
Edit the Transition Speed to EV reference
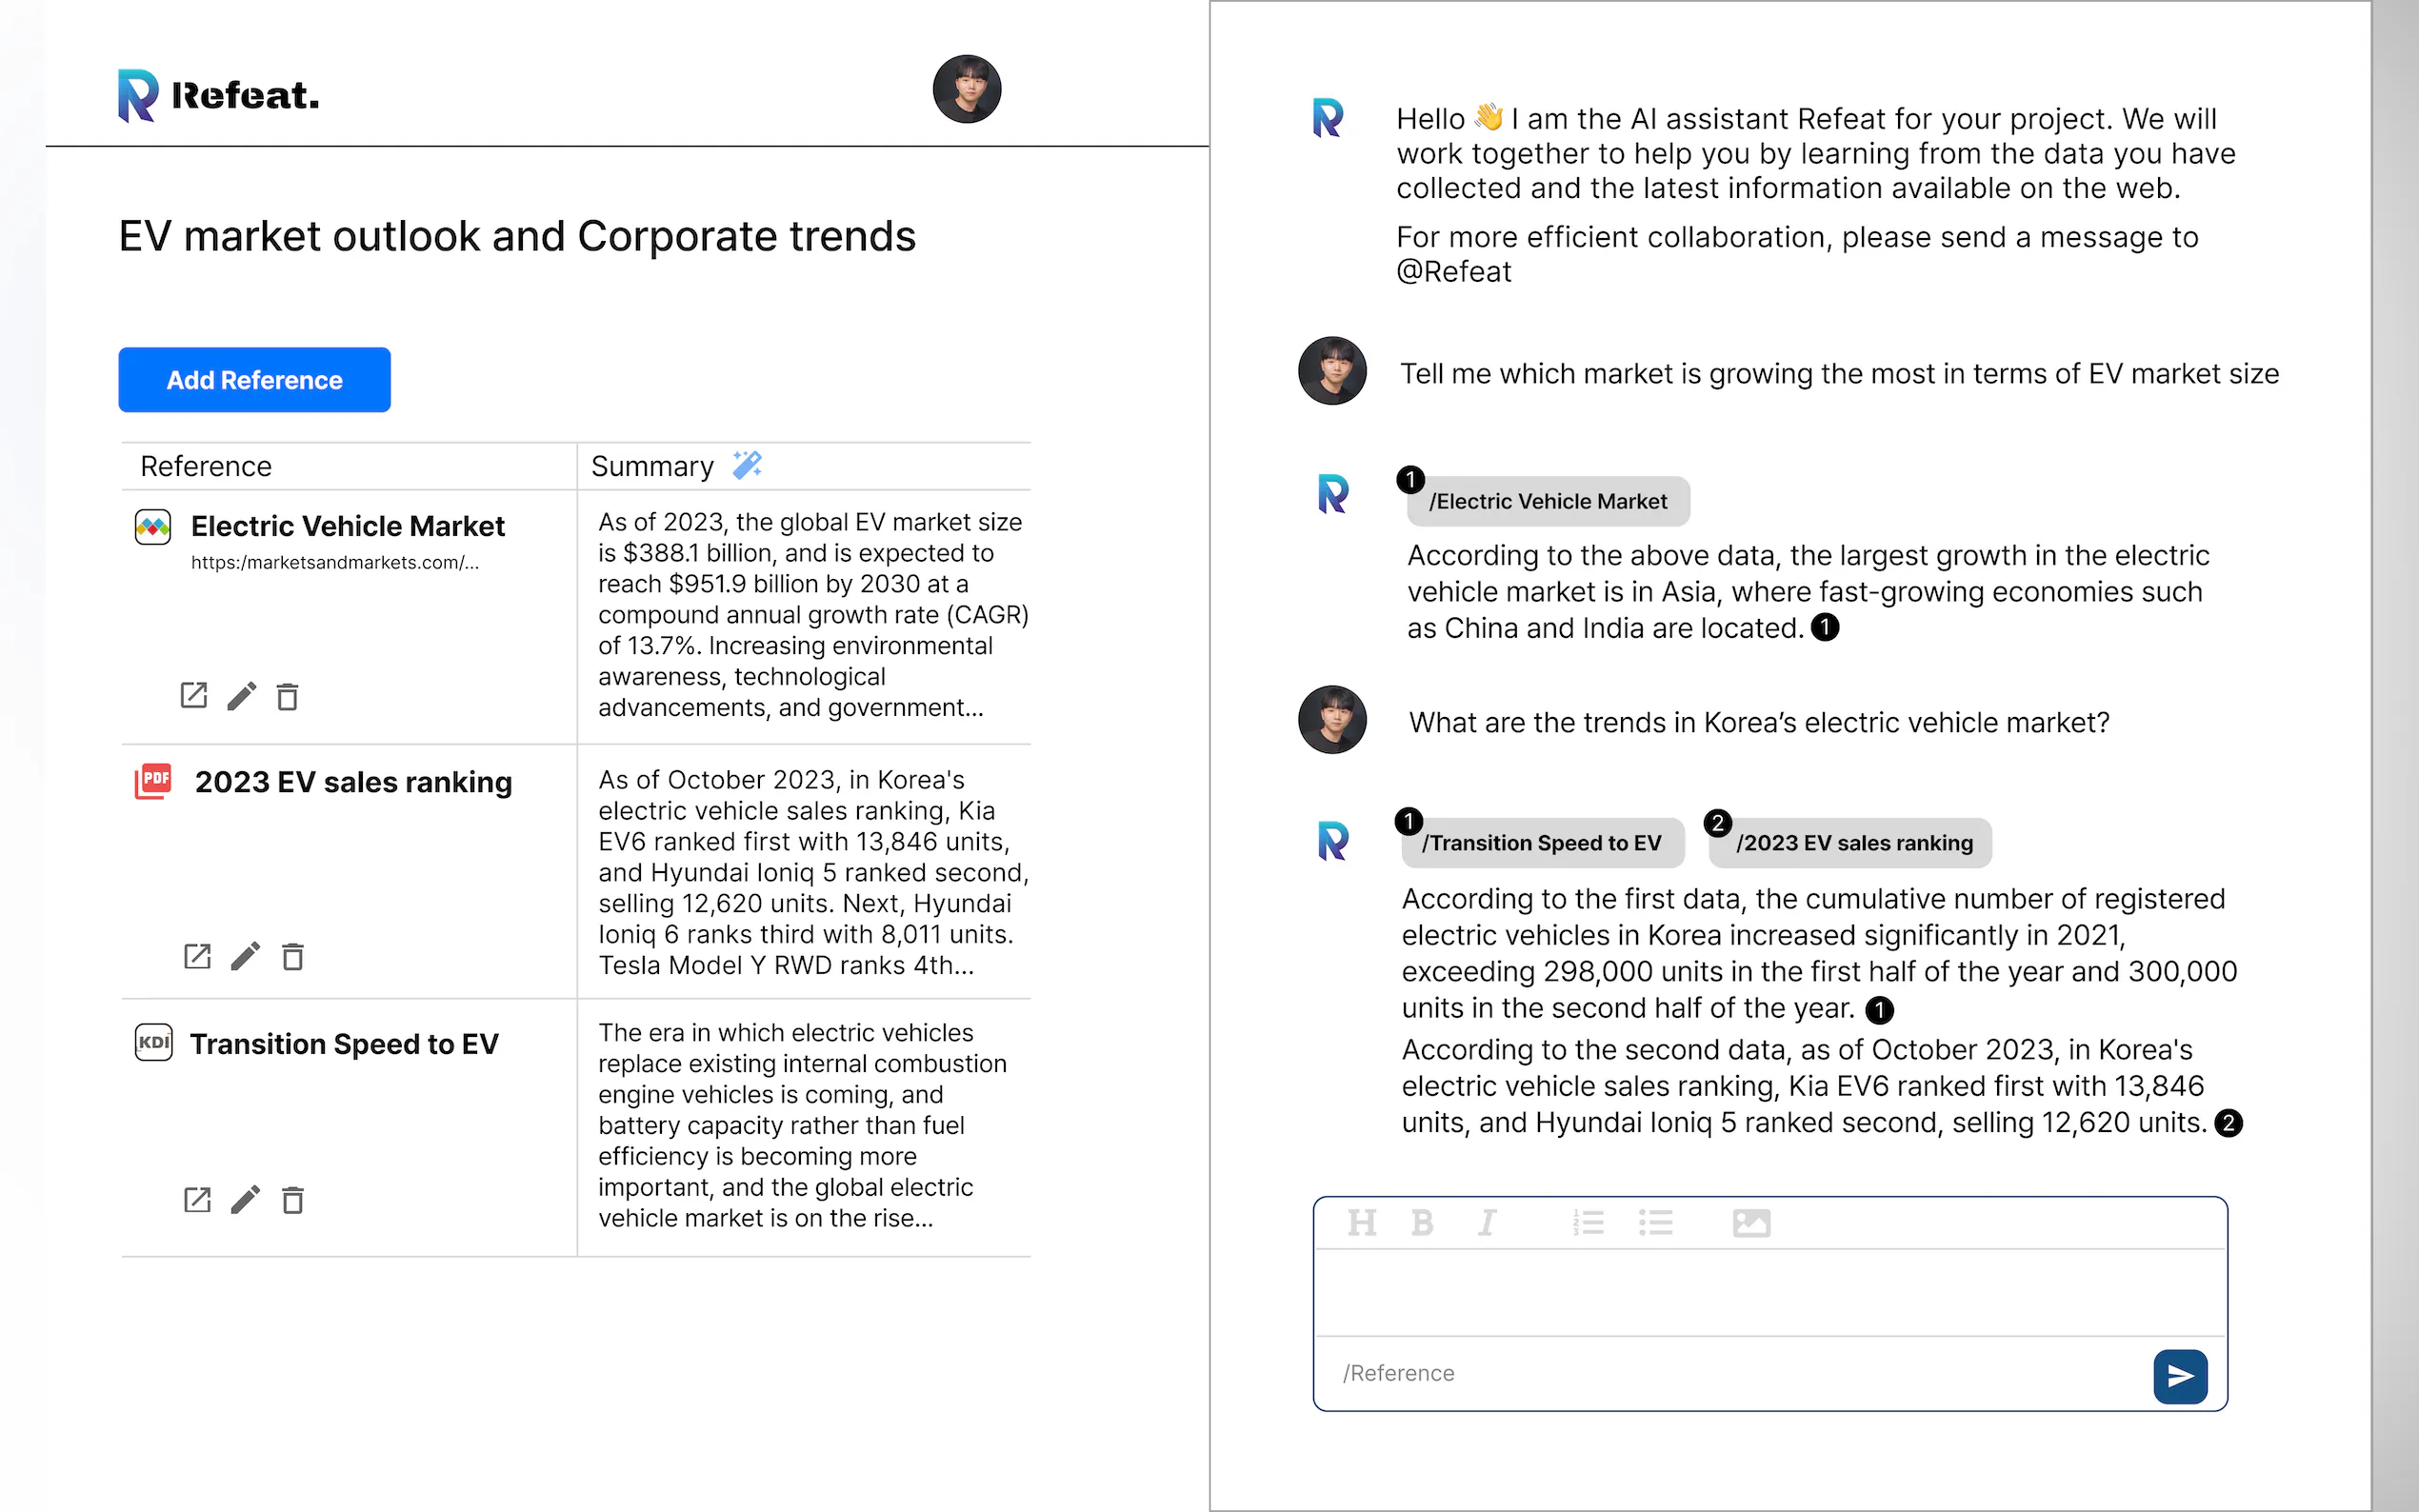pos(245,1199)
